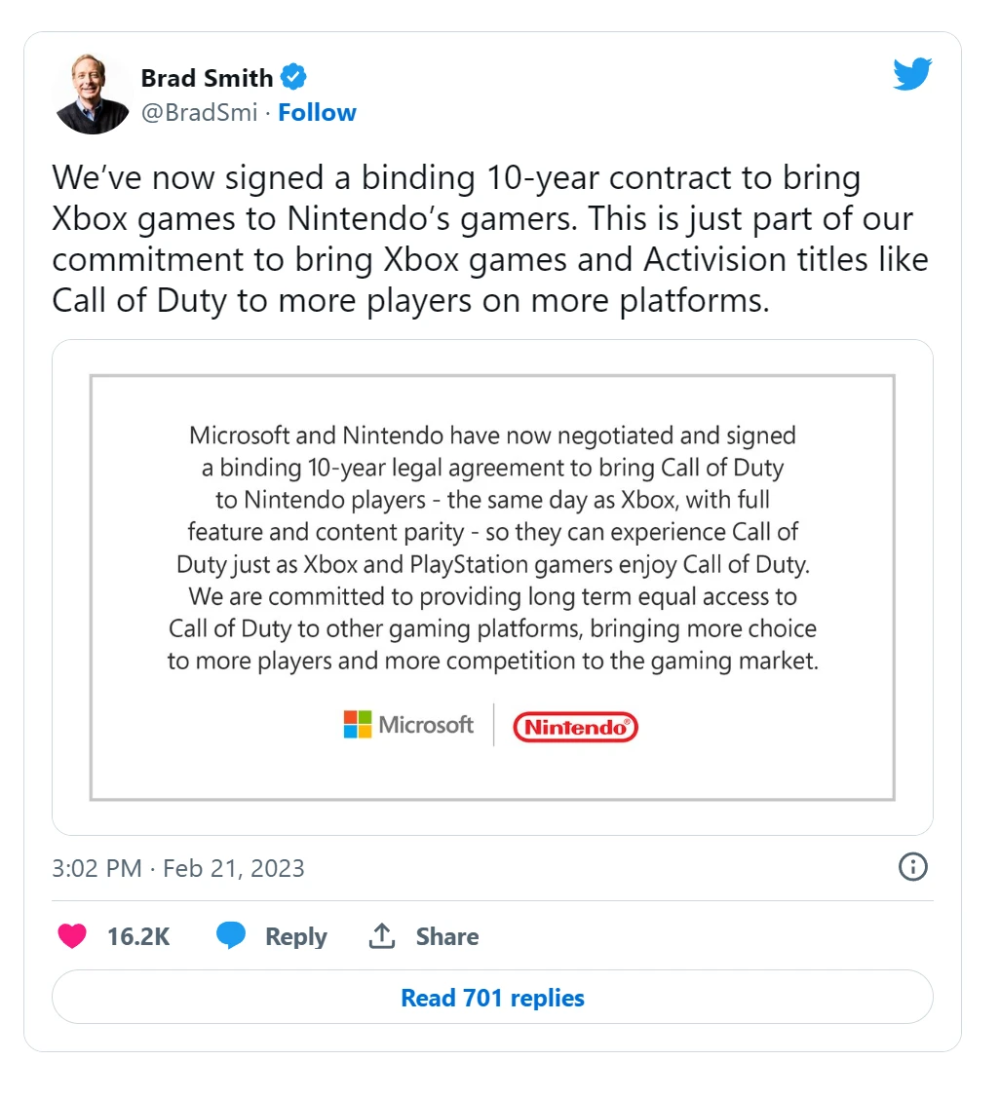
Task: Click the blue verified badge
Action: tap(293, 77)
